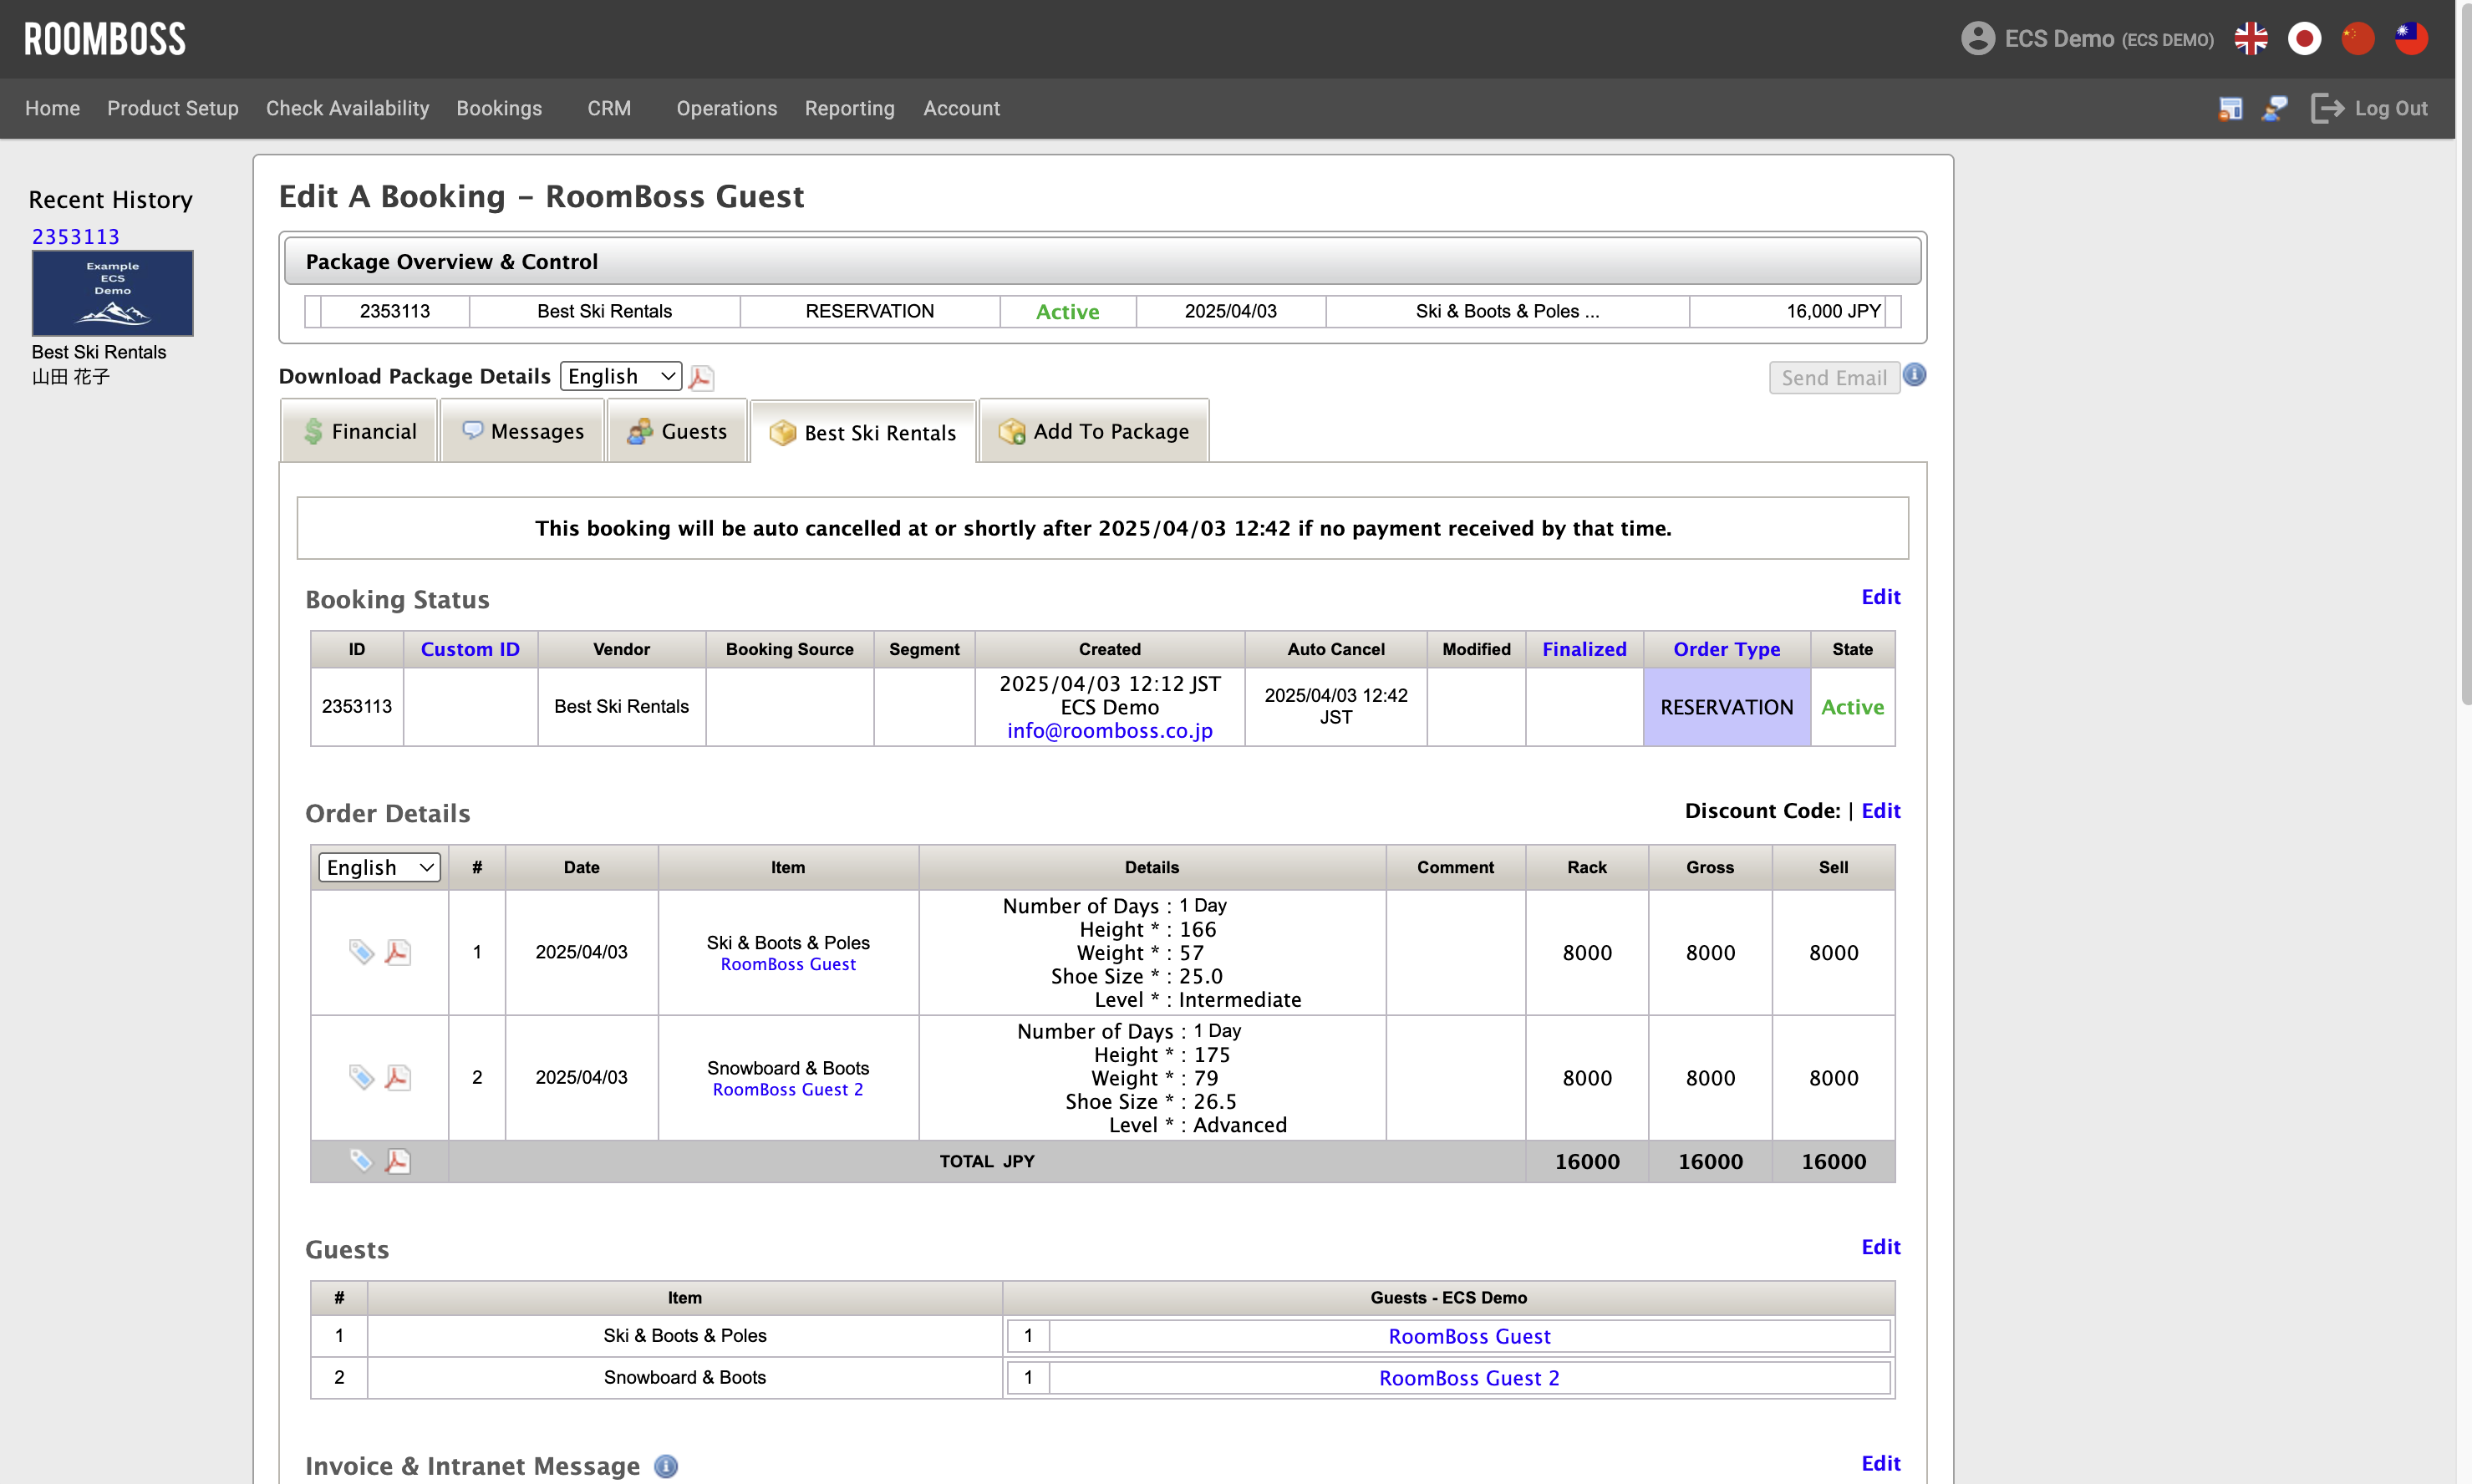Click the Send Email button
The width and height of the screenshot is (2472, 1484).
tap(1833, 378)
